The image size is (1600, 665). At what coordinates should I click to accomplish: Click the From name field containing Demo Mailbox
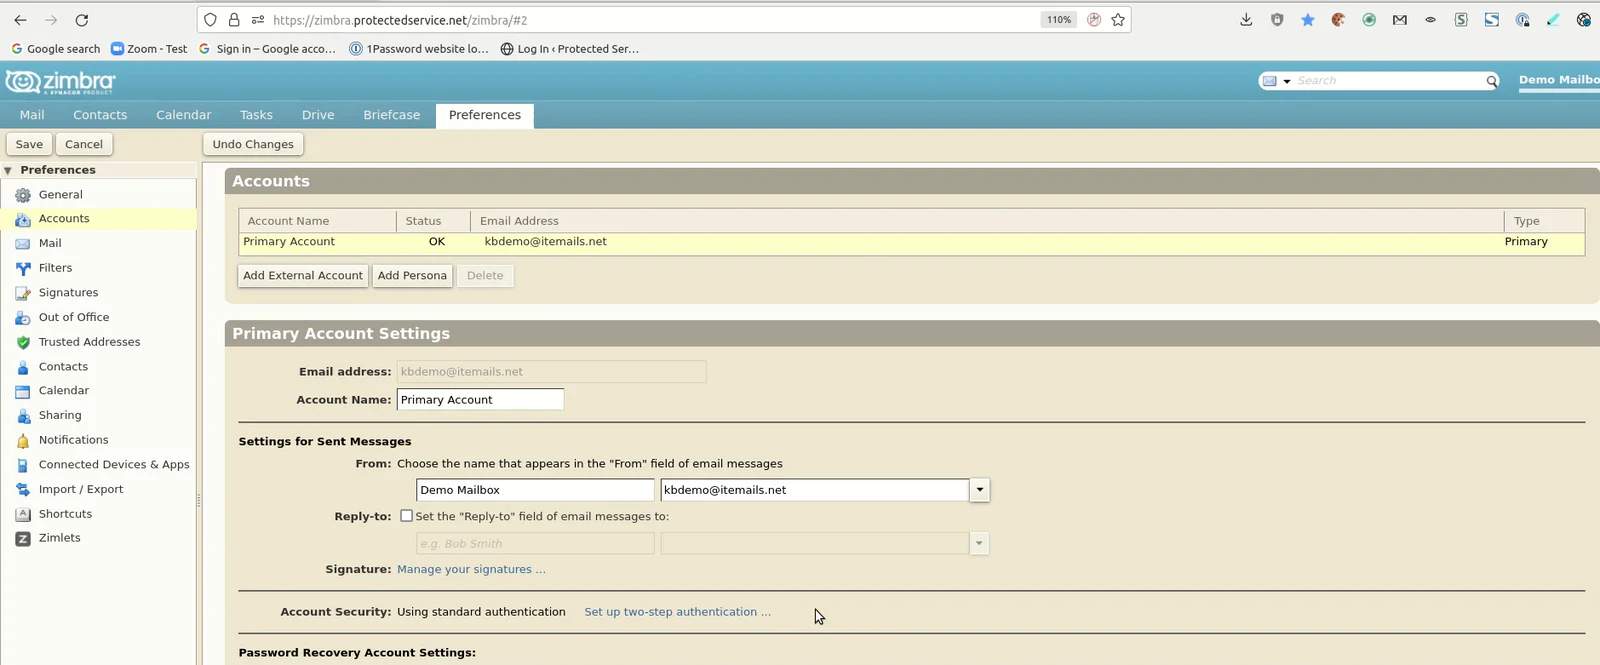click(x=535, y=490)
